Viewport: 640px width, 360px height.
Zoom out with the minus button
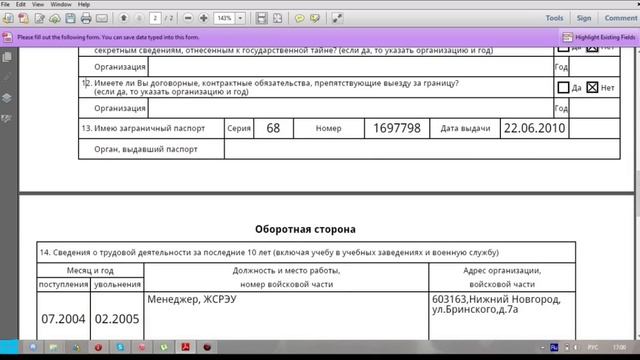point(188,18)
